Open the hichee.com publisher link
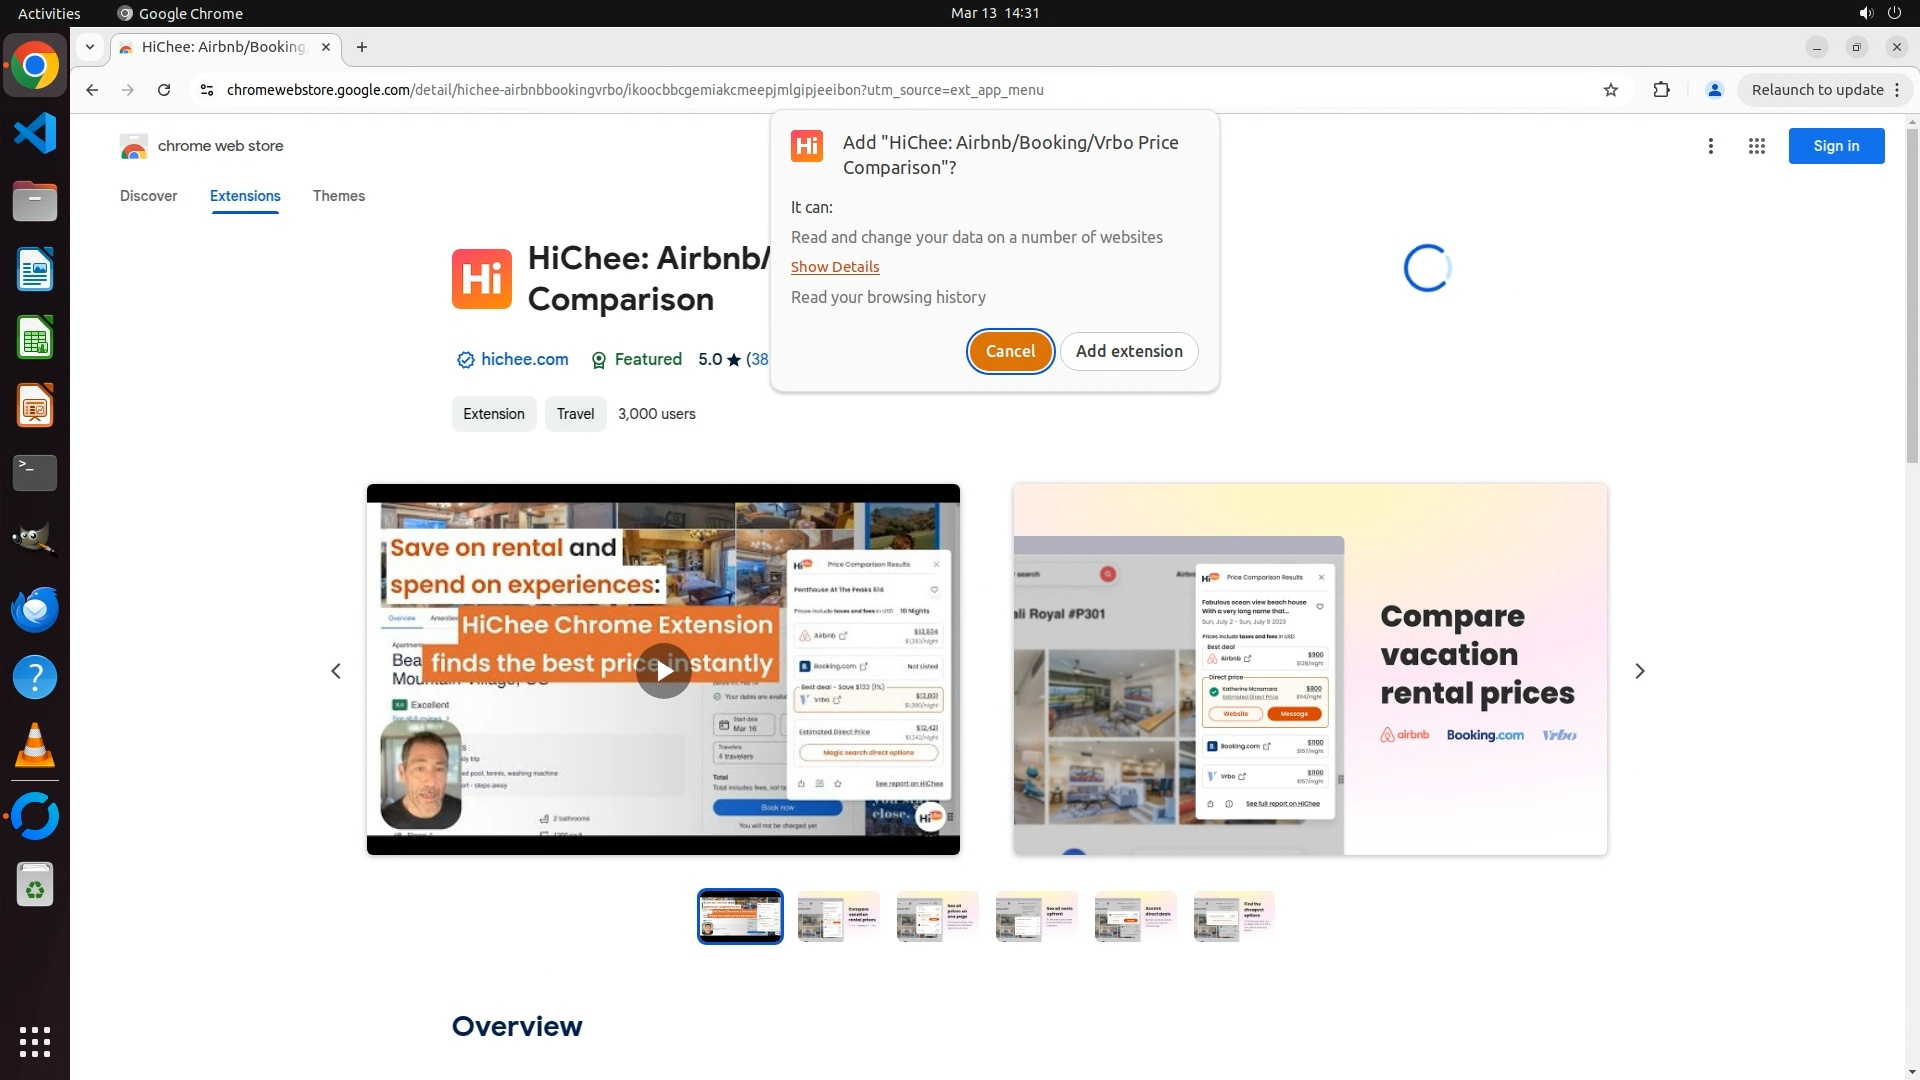The height and width of the screenshot is (1080, 1920). pyautogui.click(x=524, y=359)
